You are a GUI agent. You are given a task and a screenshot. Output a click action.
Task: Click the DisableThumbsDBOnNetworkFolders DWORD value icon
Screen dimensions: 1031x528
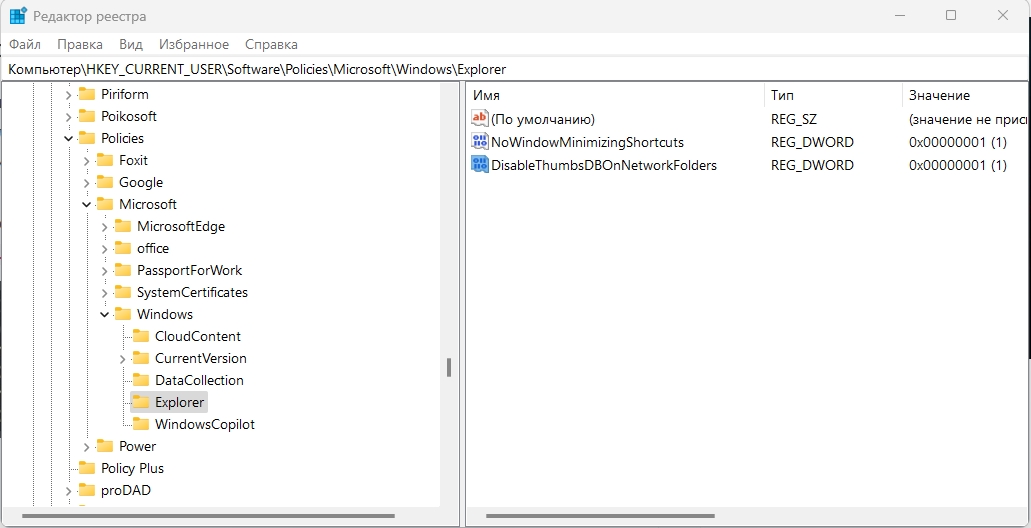click(x=480, y=165)
